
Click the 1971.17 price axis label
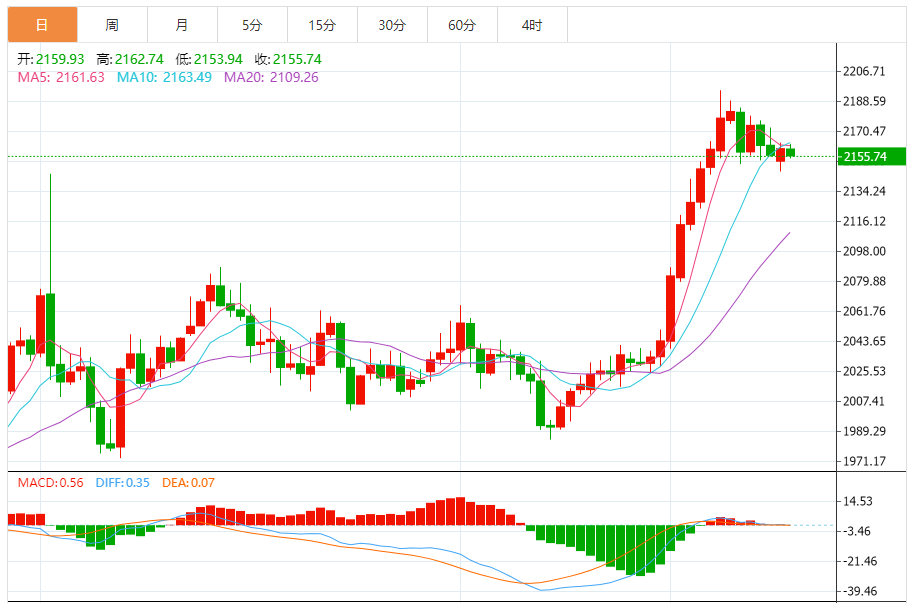(x=864, y=461)
